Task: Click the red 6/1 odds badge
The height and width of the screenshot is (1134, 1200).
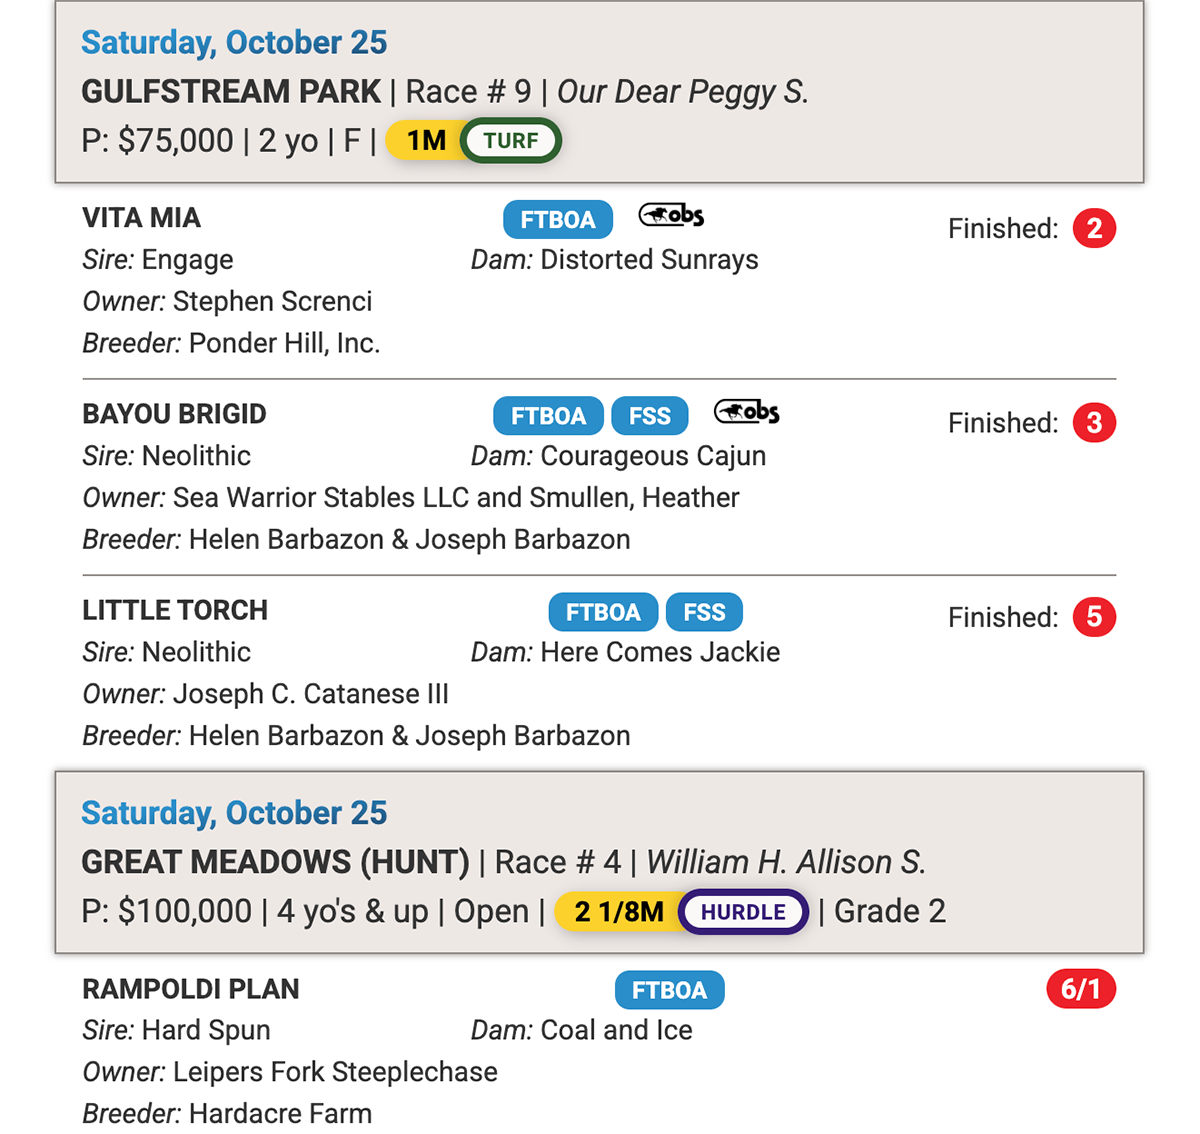Action: click(x=1080, y=989)
